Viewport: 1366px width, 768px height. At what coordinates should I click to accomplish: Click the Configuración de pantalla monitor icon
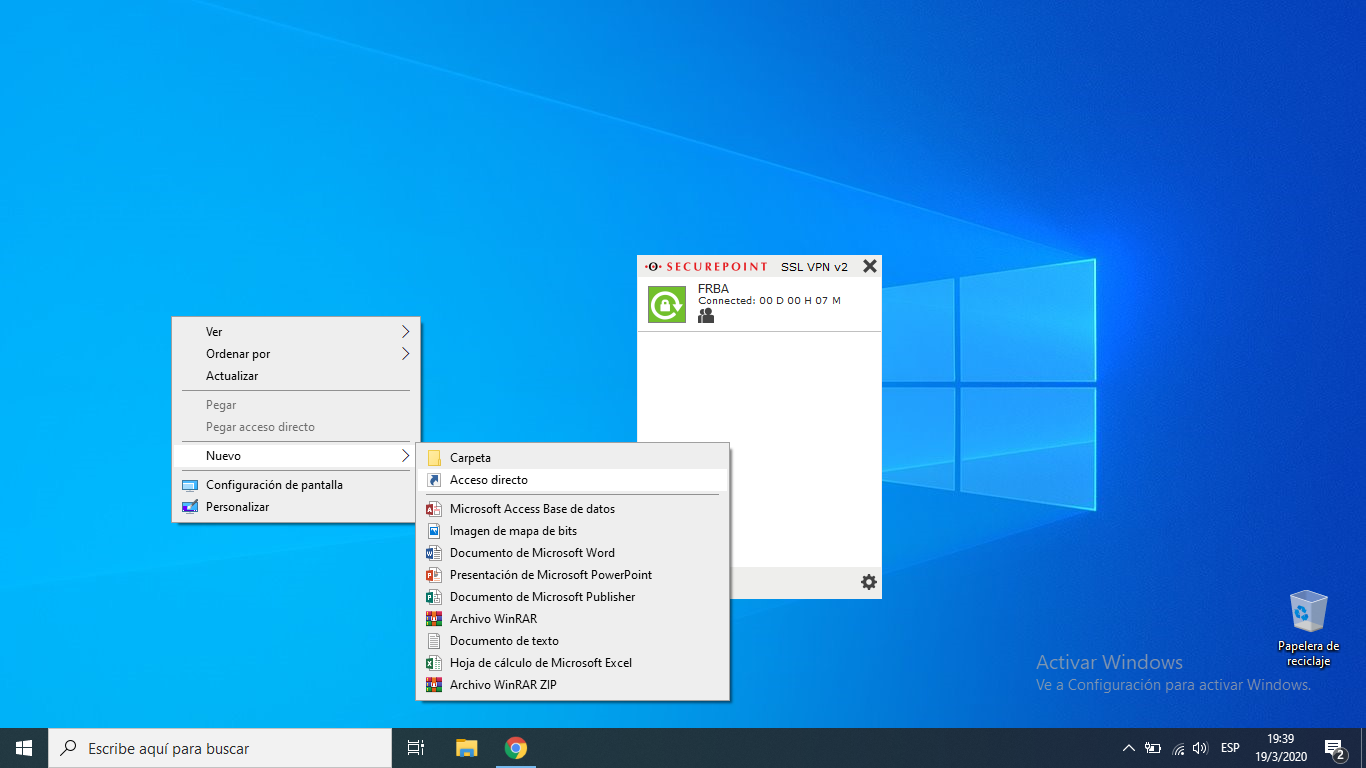[190, 485]
